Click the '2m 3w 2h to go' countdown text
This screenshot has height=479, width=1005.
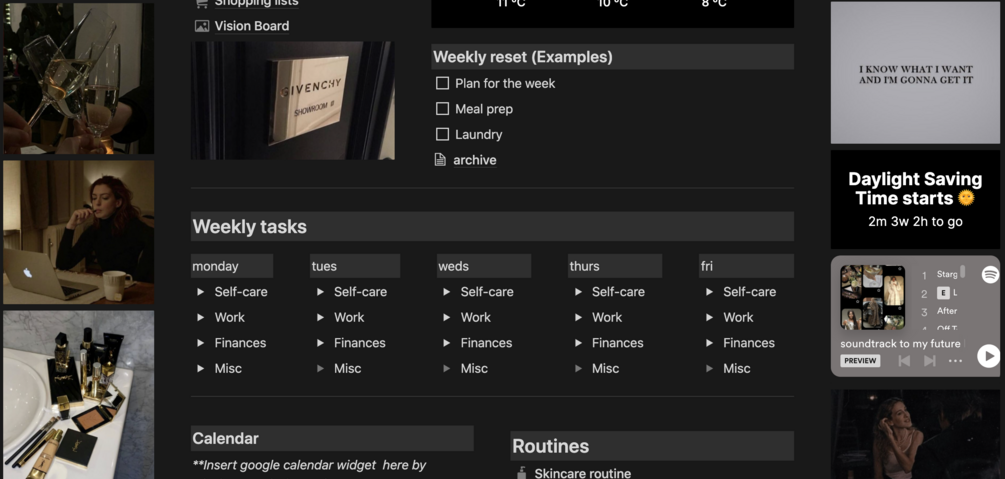(x=915, y=222)
